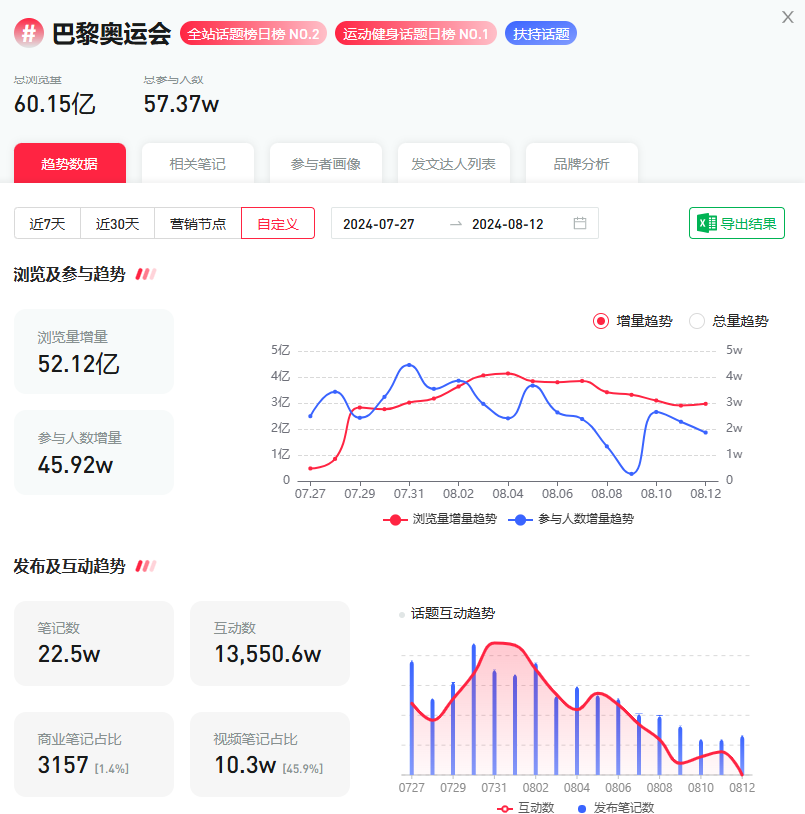Open the 参与者画像 tab
Viewport: 805px width, 814px height.
326,164
